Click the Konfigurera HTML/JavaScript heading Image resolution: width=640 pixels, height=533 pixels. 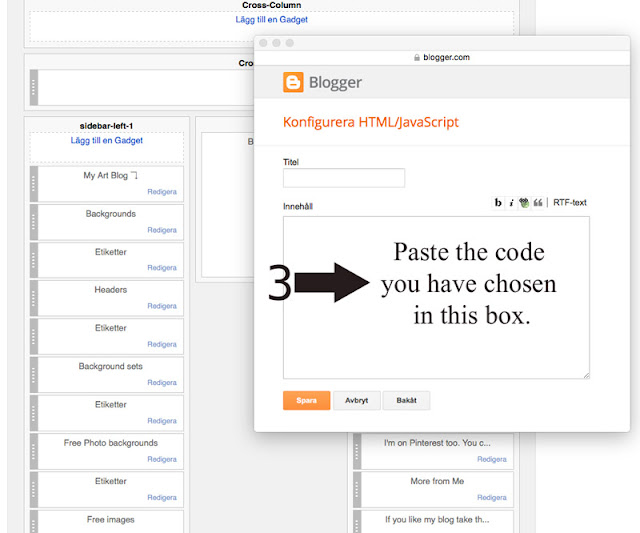371,122
